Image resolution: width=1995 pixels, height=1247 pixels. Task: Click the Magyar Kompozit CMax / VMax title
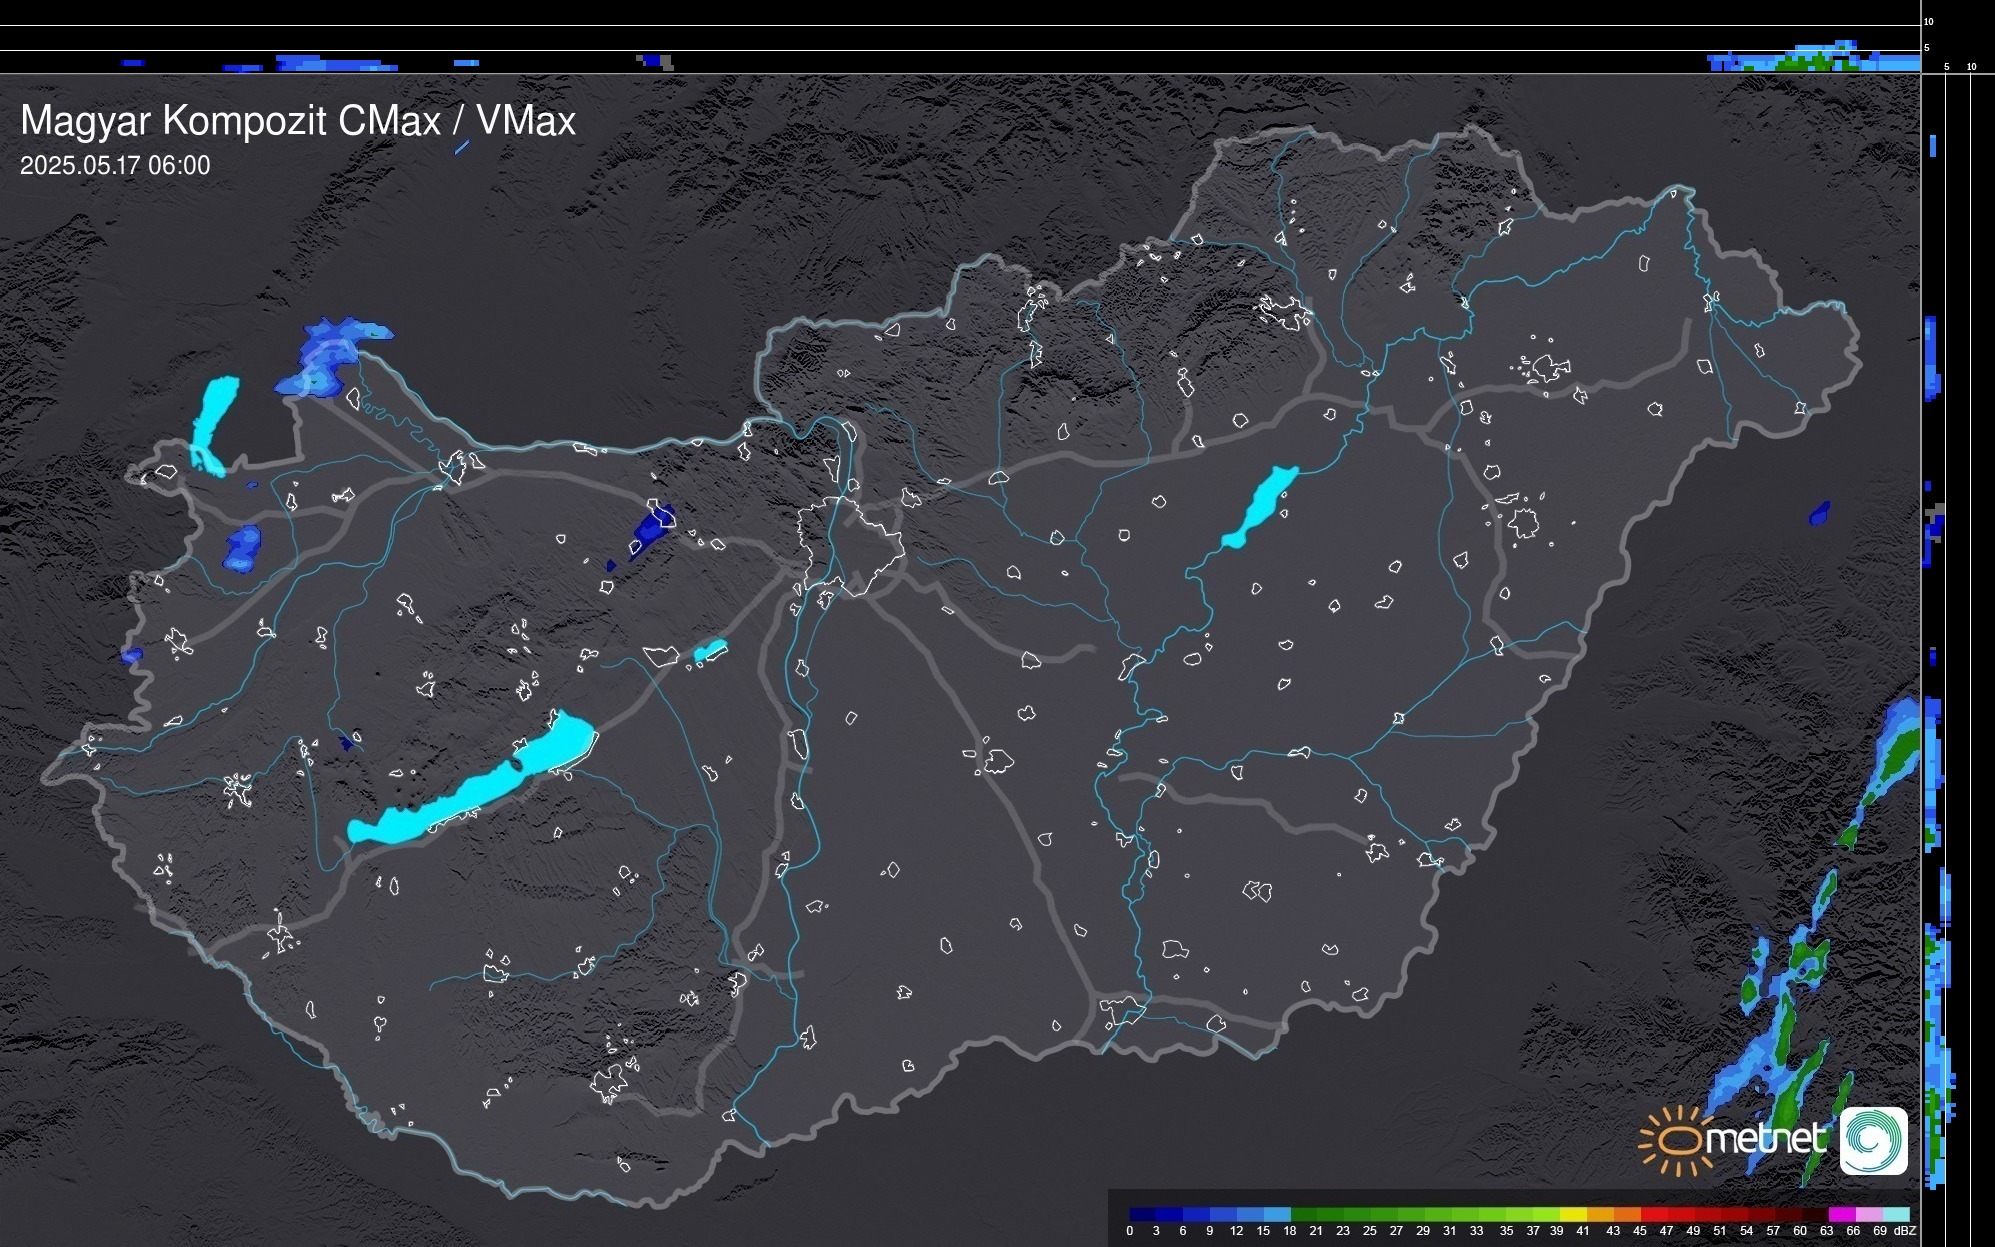coord(298,121)
